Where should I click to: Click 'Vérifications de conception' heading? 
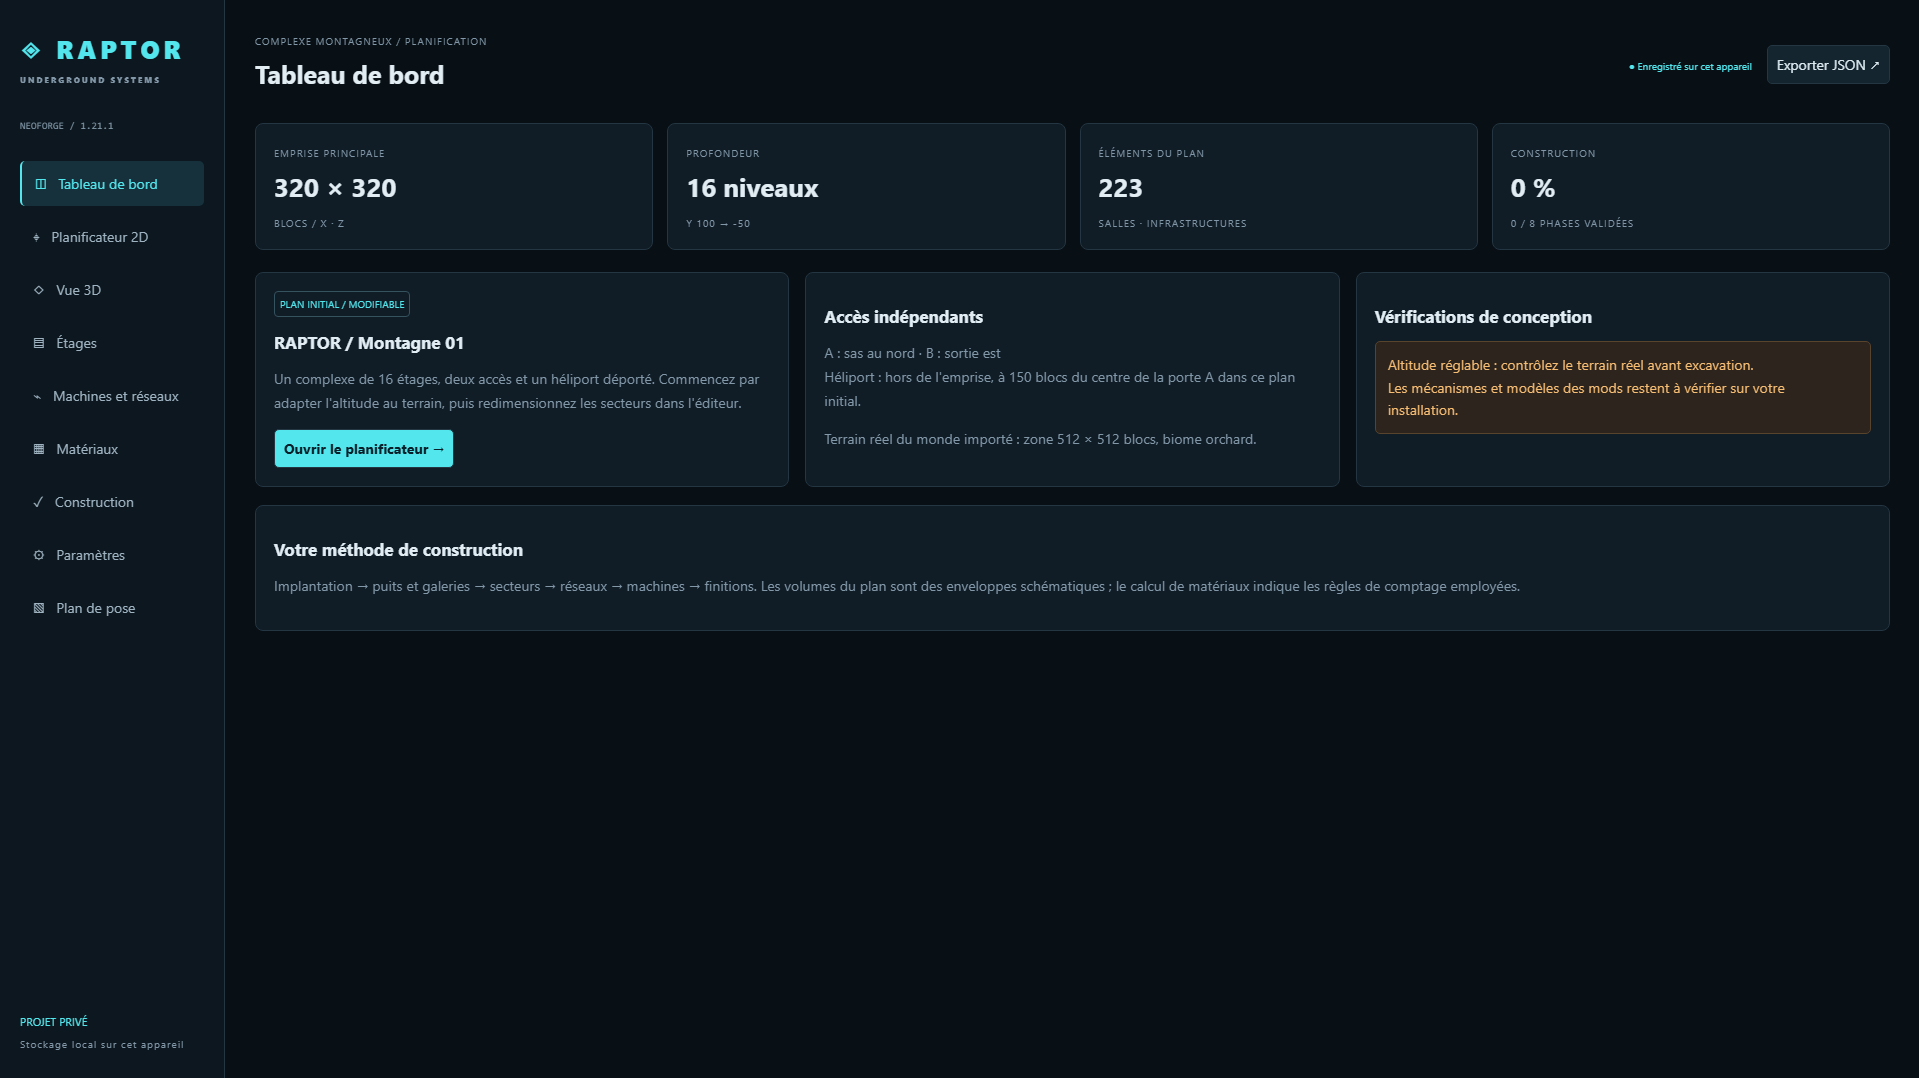[x=1482, y=317]
